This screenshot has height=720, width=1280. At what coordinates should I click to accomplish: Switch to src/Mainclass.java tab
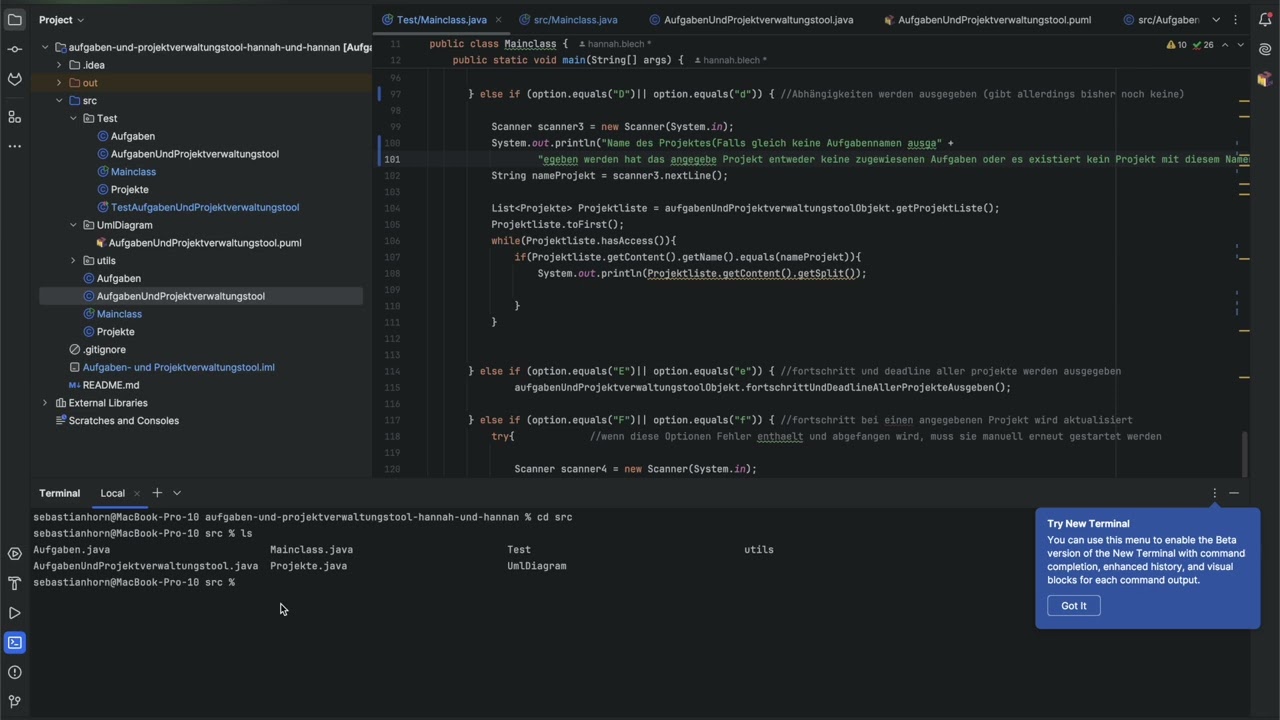pyautogui.click(x=569, y=20)
